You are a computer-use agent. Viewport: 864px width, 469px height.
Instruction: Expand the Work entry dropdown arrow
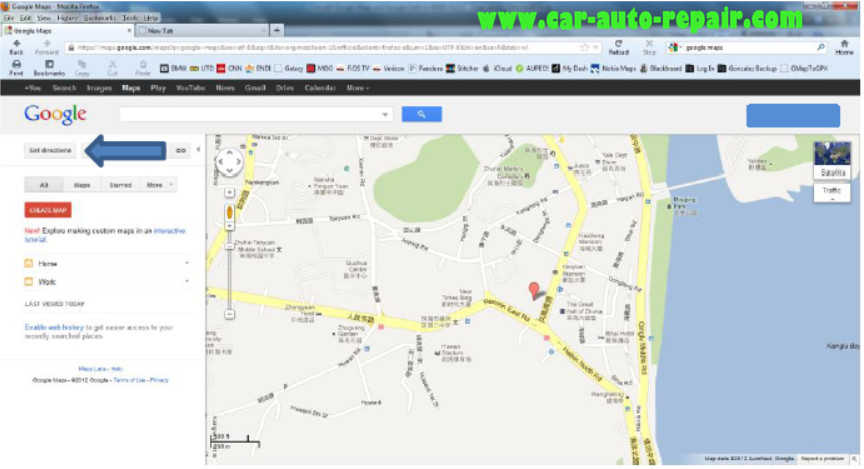pyautogui.click(x=187, y=281)
